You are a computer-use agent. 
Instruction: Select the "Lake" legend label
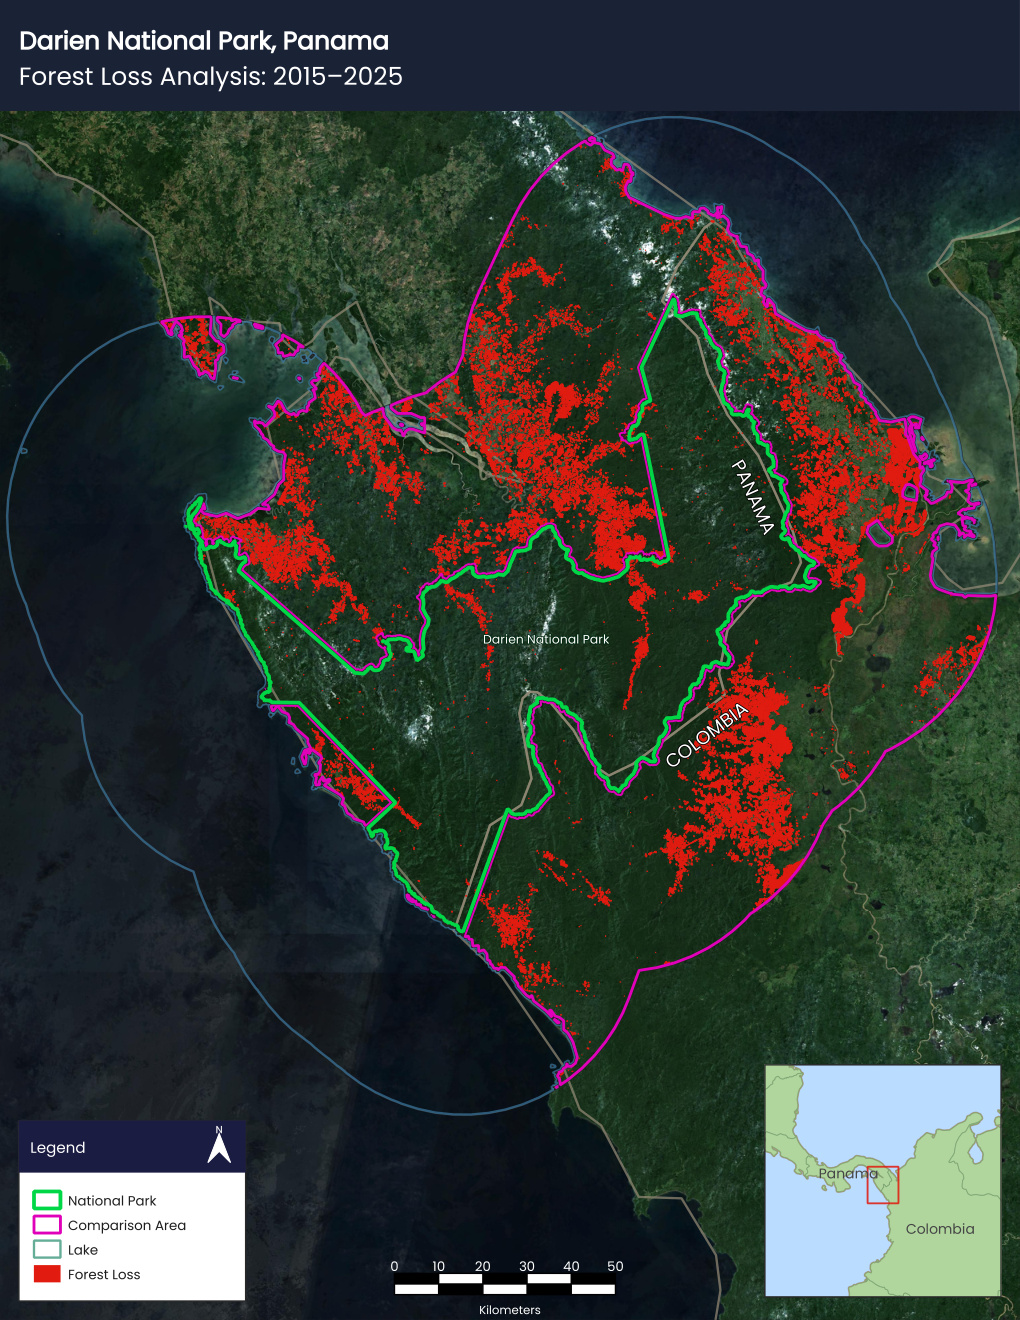point(83,1250)
